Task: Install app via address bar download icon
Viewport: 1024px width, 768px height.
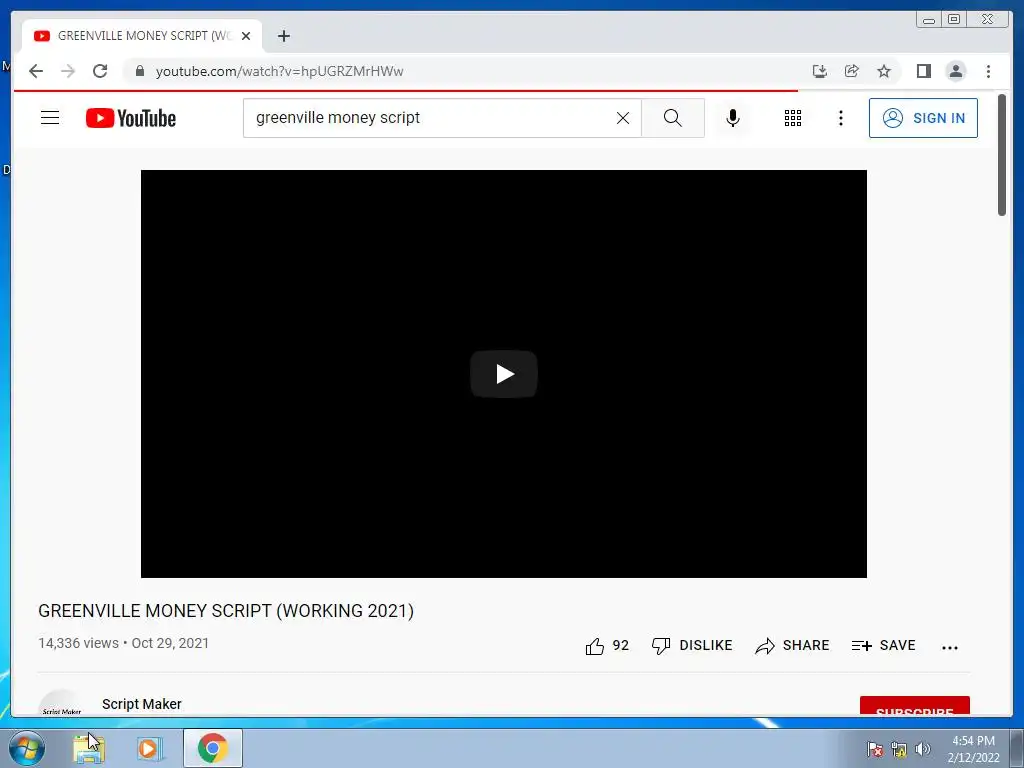Action: click(820, 71)
